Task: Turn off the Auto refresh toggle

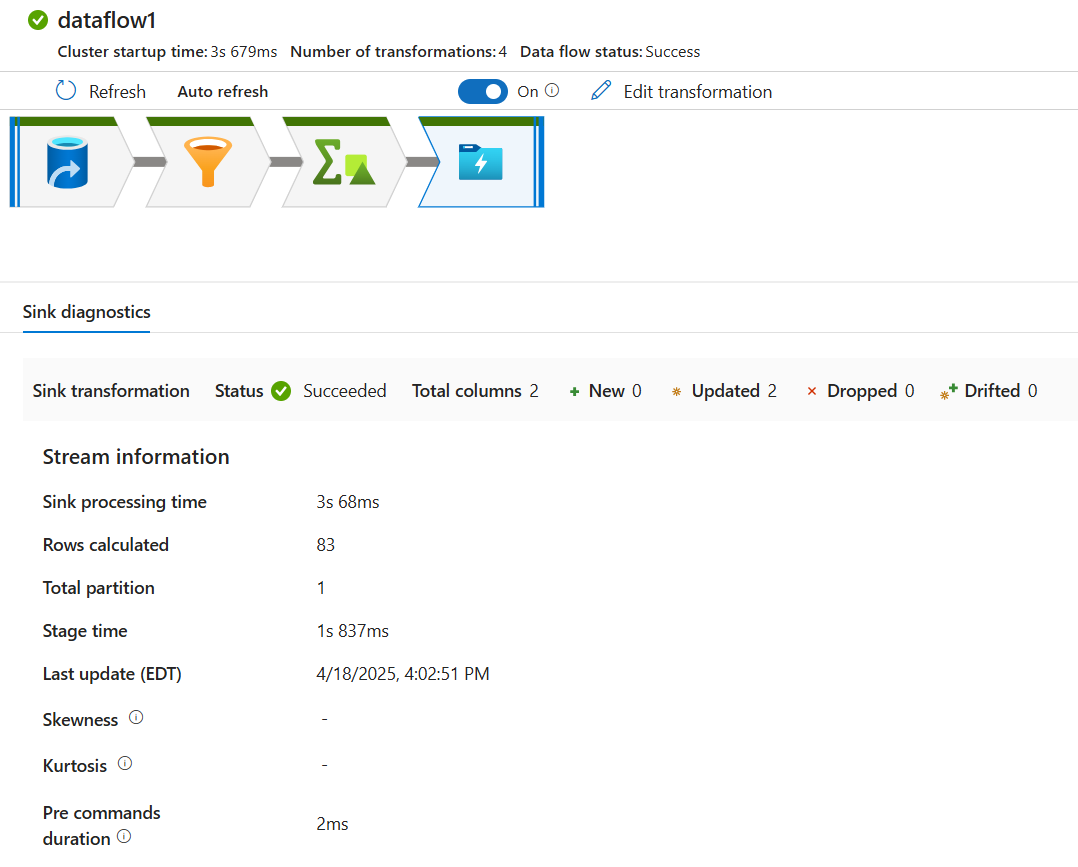Action: [483, 91]
